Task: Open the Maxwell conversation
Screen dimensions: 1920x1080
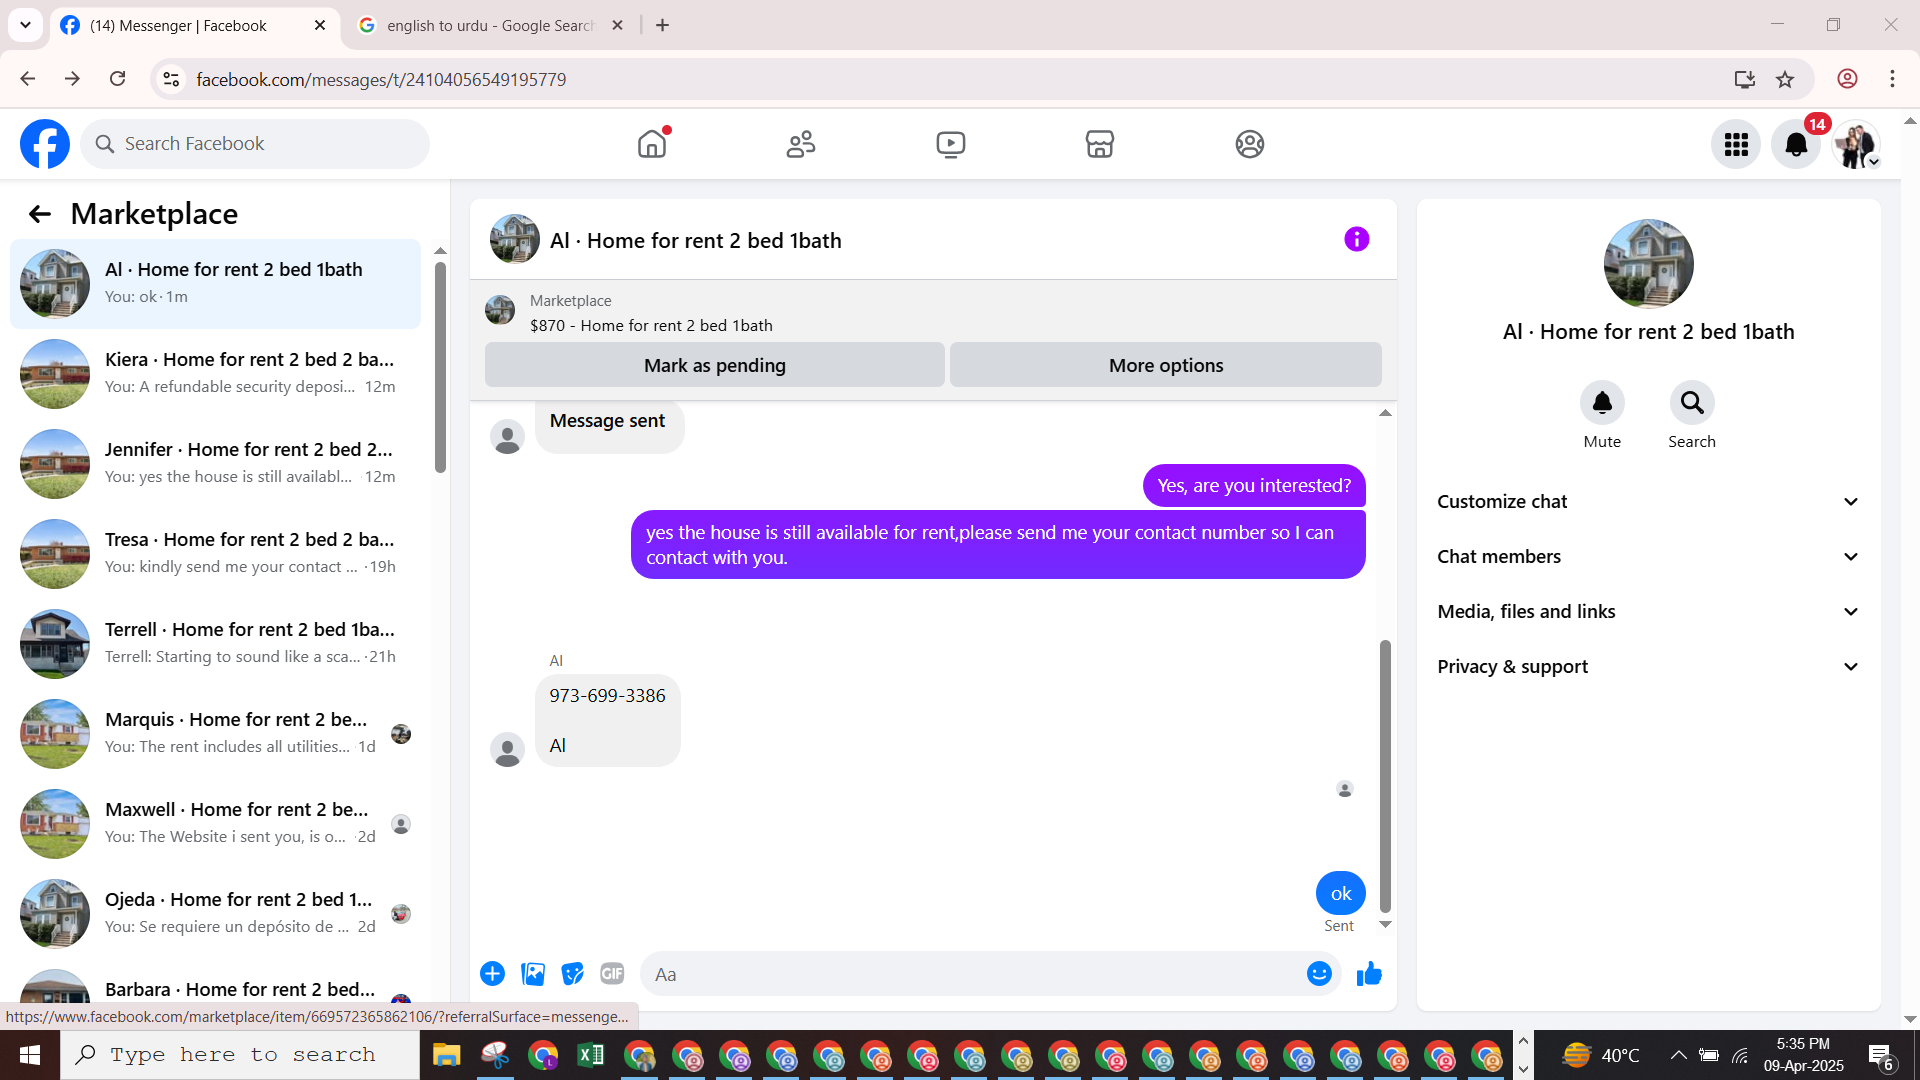Action: click(x=215, y=824)
